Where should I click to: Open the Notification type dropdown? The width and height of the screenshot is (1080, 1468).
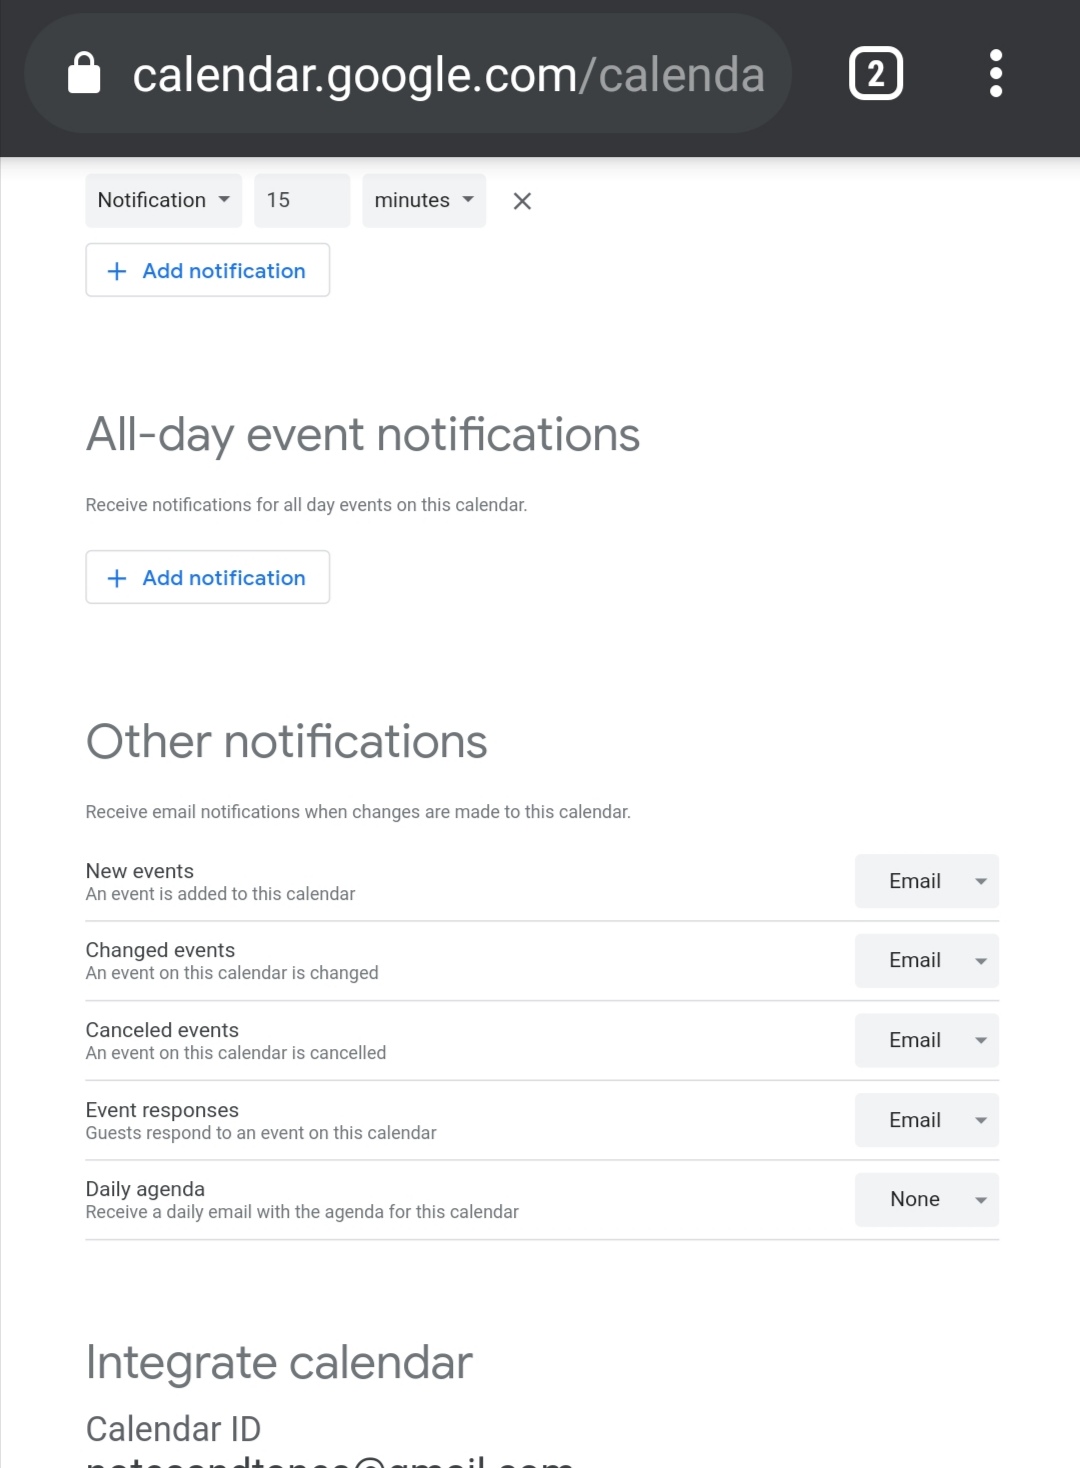[x=163, y=200]
